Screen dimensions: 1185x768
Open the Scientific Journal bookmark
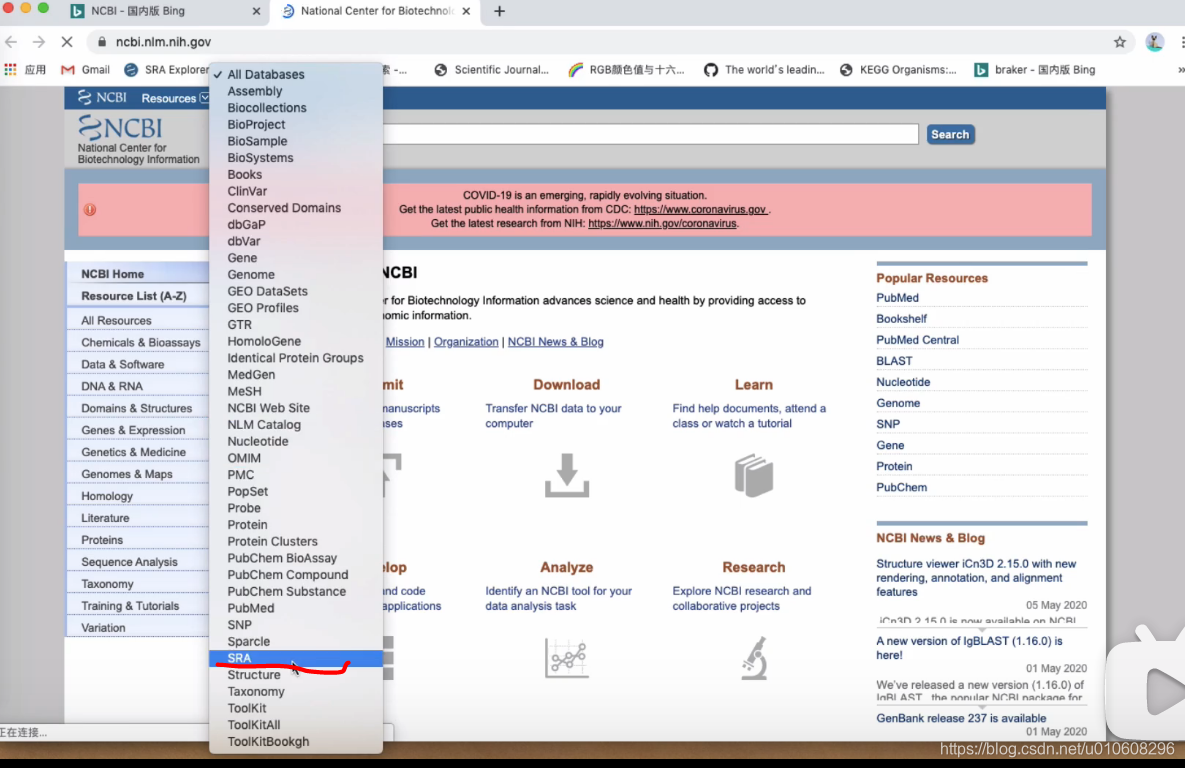pyautogui.click(x=491, y=70)
